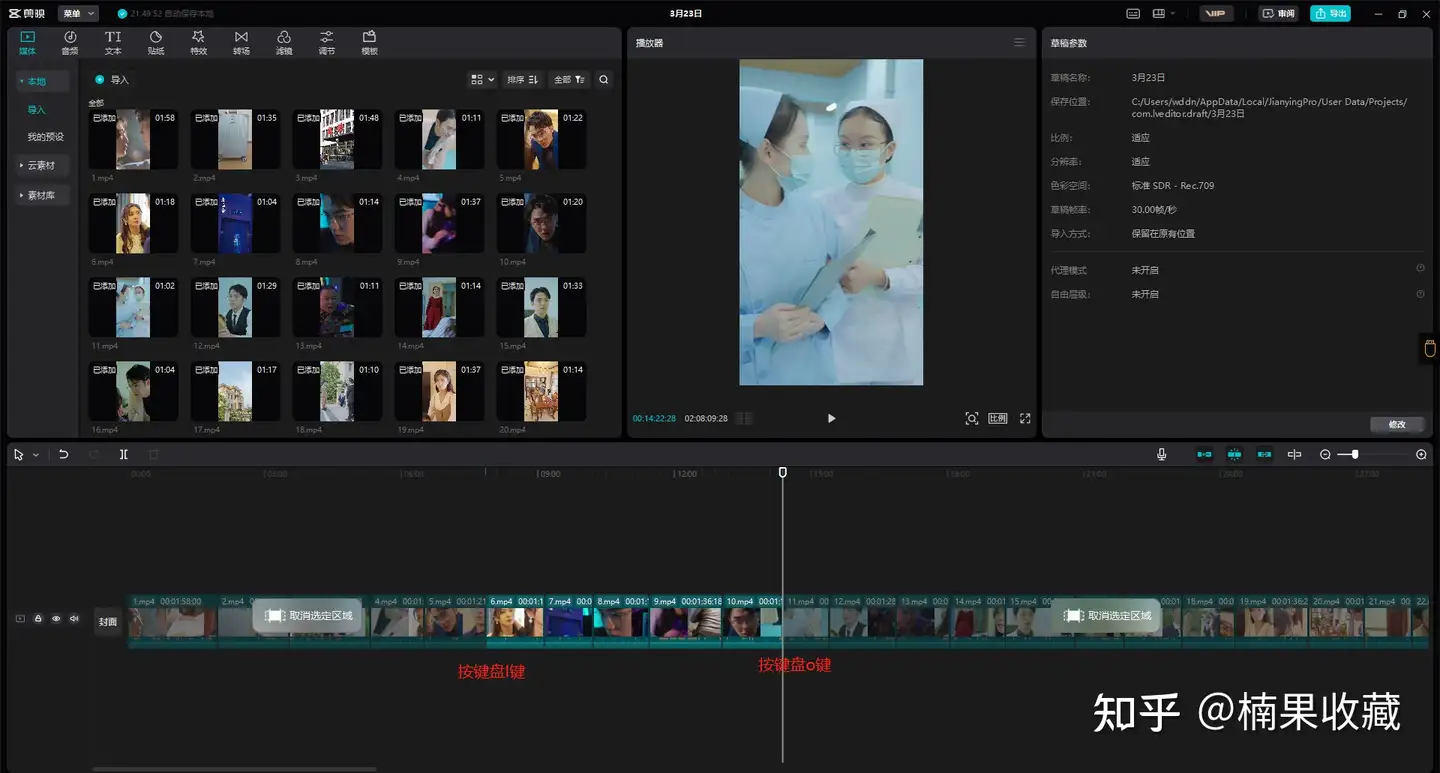Click the track collapse icon left of the lock
Image resolution: width=1440 pixels, height=773 pixels.
pos(20,619)
